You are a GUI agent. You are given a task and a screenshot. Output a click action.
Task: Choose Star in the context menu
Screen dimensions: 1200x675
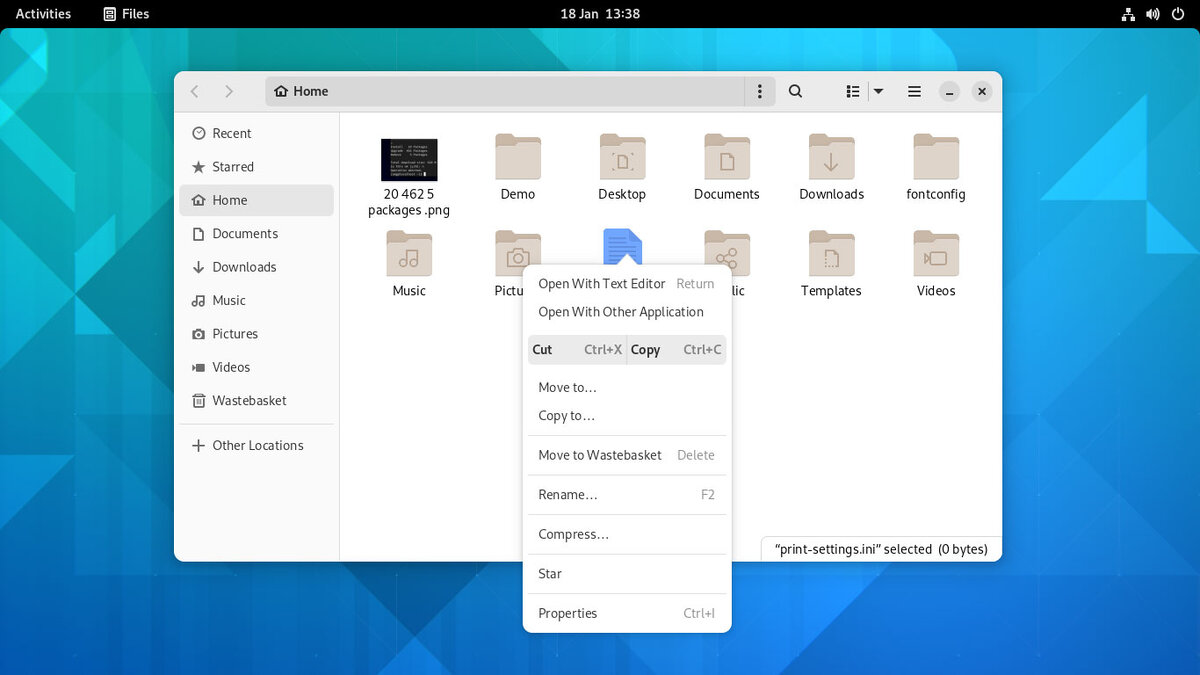(x=627, y=574)
